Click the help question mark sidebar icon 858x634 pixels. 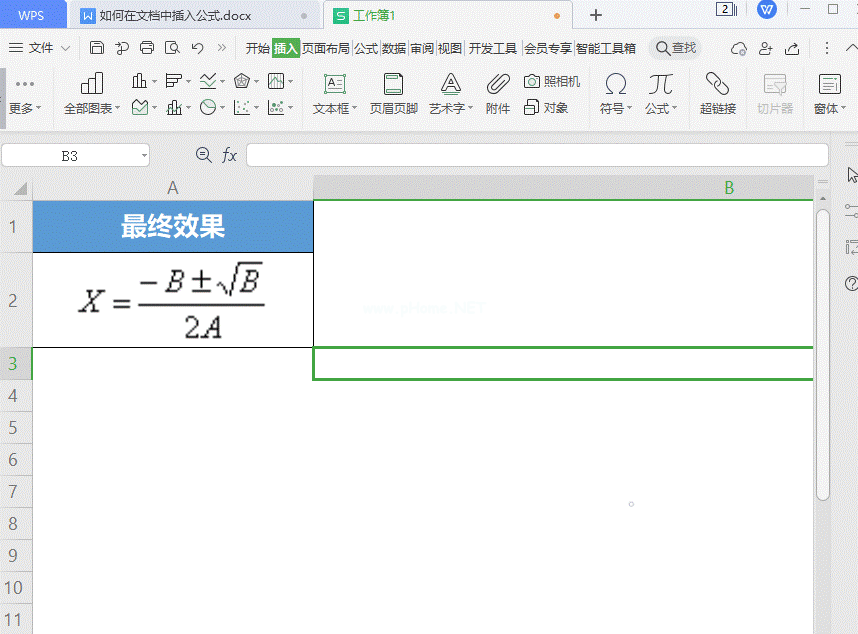pyautogui.click(x=851, y=283)
